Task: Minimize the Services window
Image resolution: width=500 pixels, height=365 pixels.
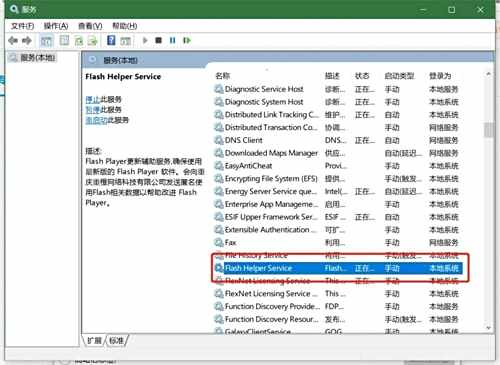Action: [423, 9]
